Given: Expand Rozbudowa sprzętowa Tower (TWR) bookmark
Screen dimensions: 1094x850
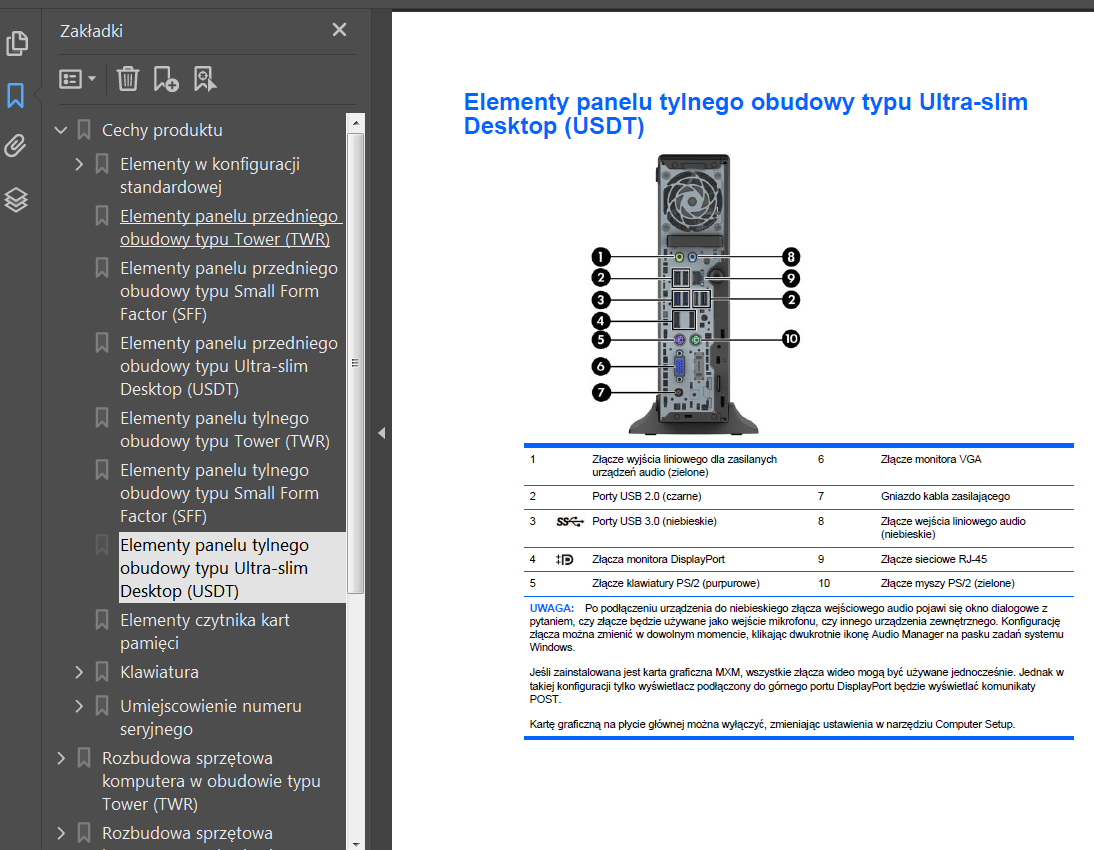Looking at the screenshot, I should click(x=61, y=758).
